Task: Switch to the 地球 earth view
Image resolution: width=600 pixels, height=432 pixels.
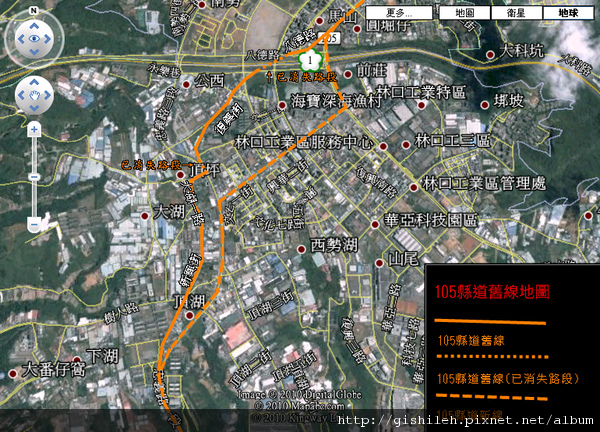Action: coord(568,13)
